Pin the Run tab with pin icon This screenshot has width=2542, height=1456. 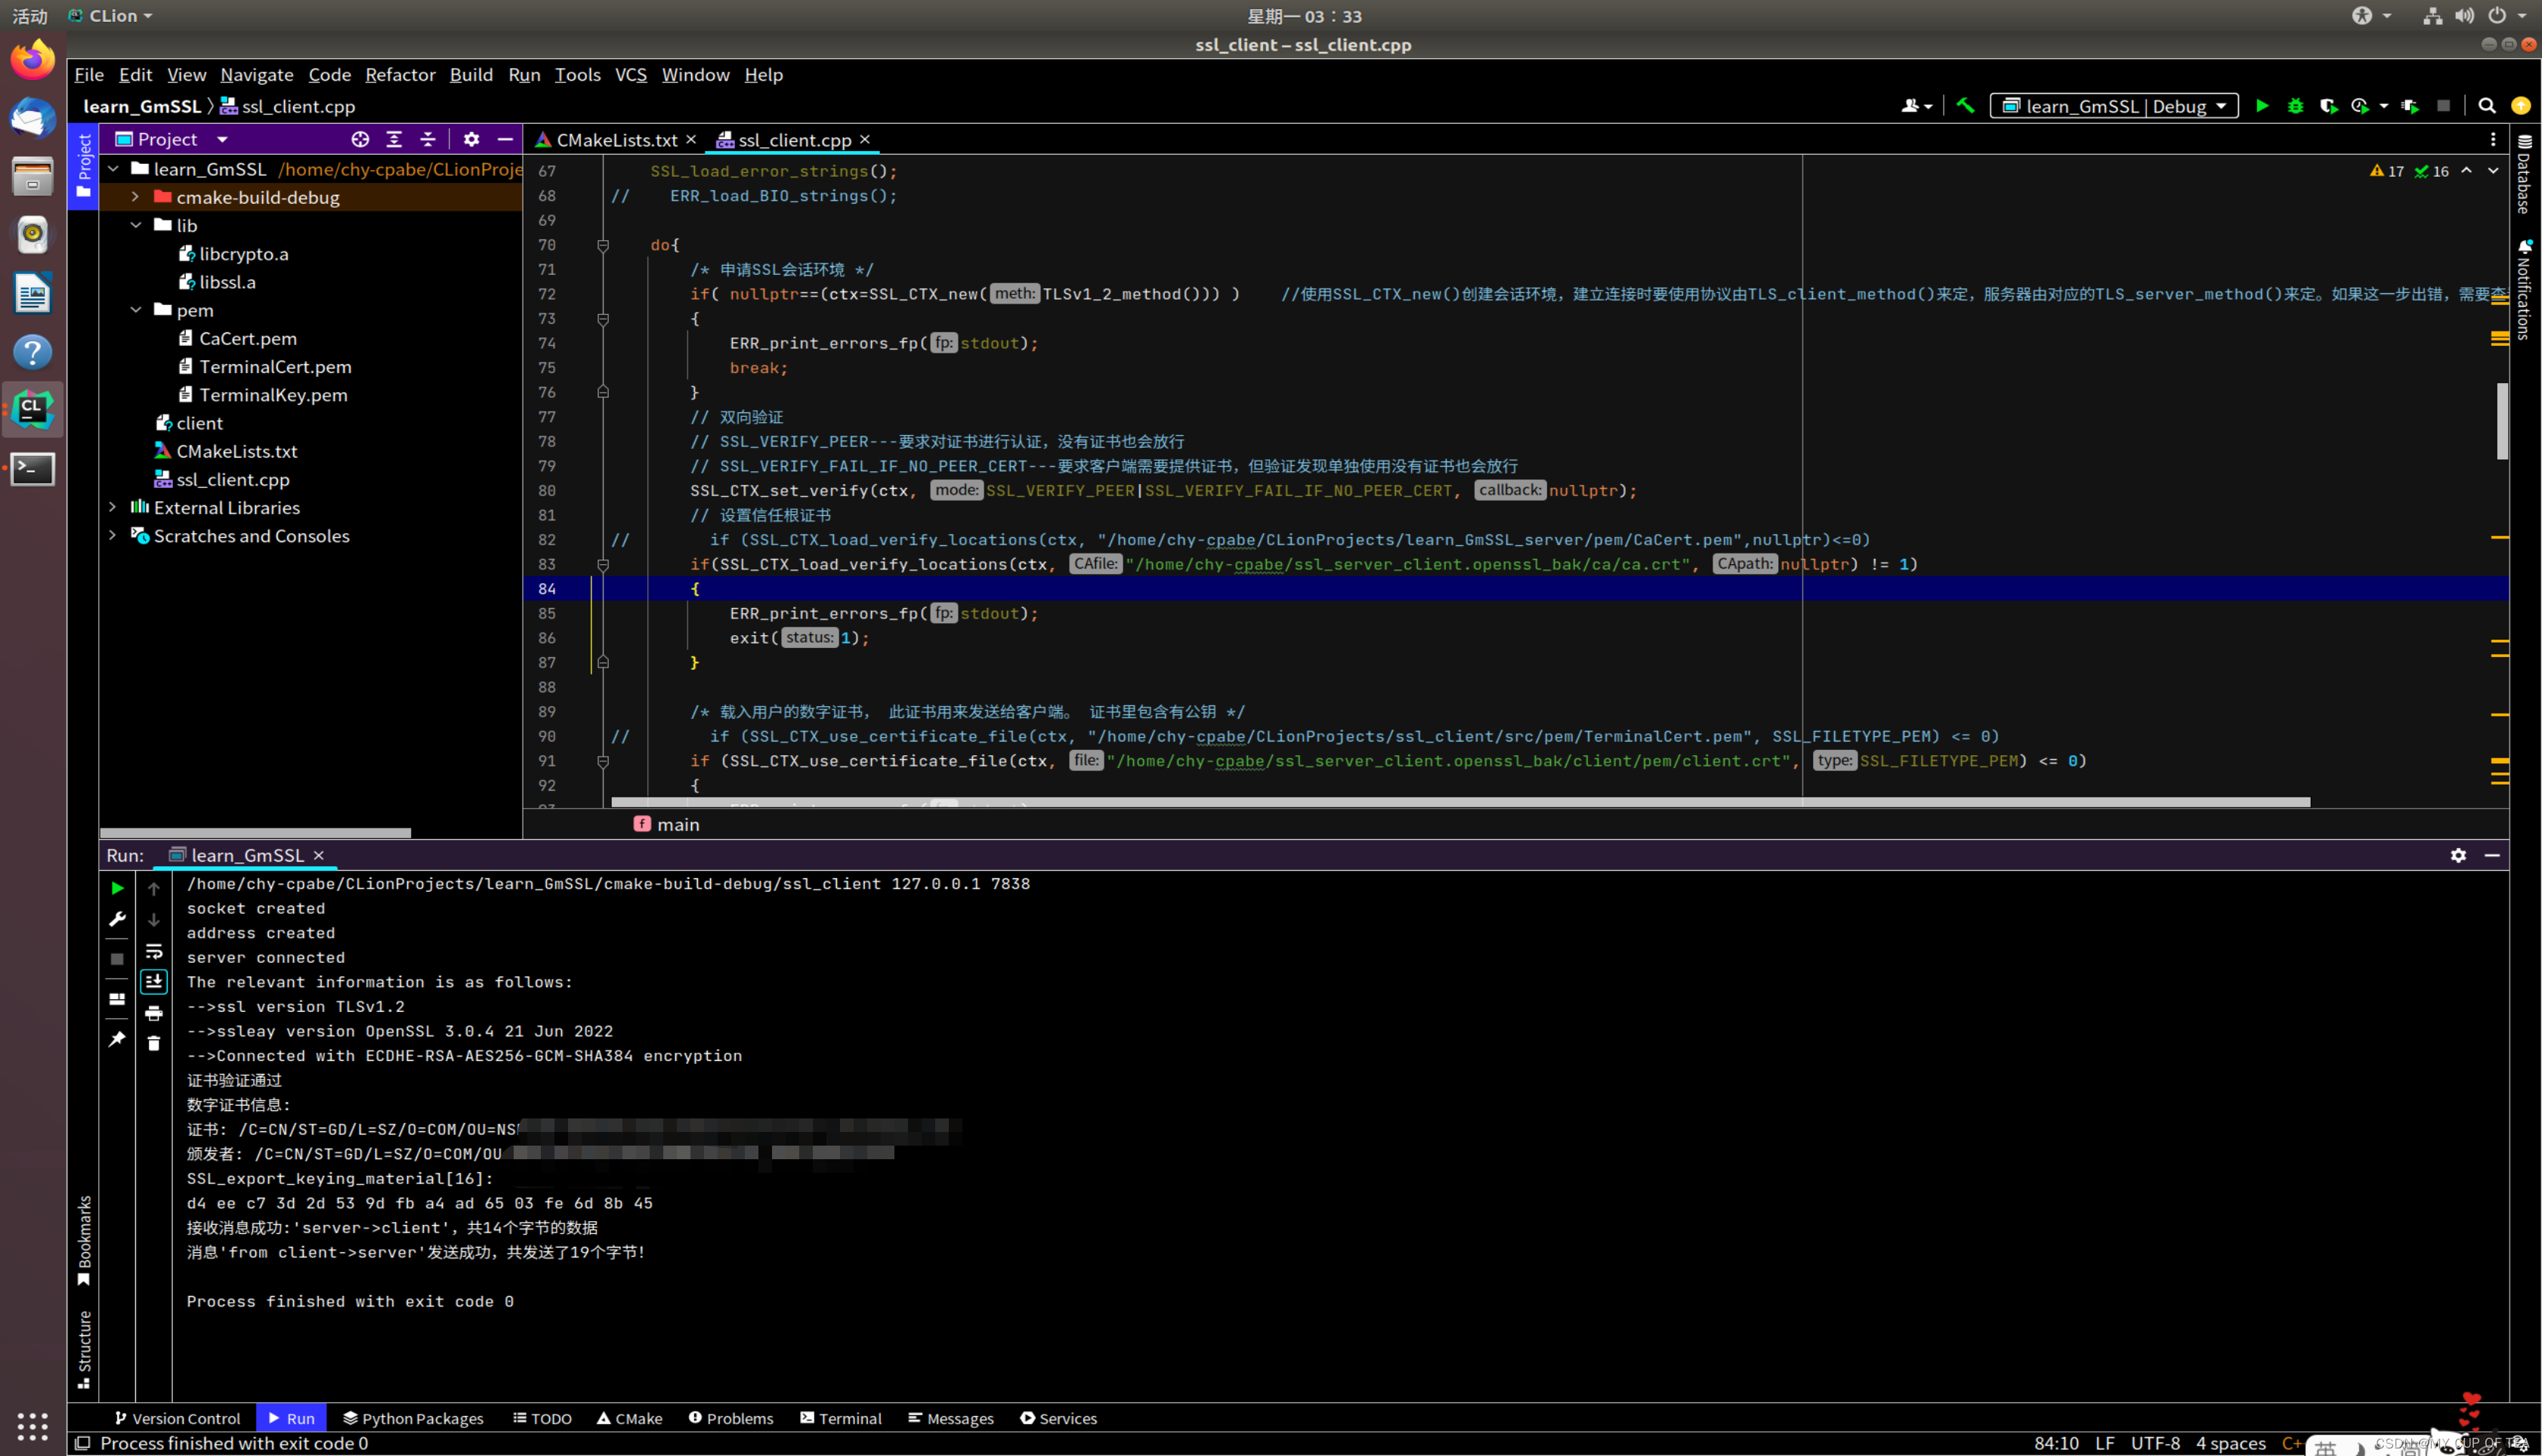[117, 1039]
